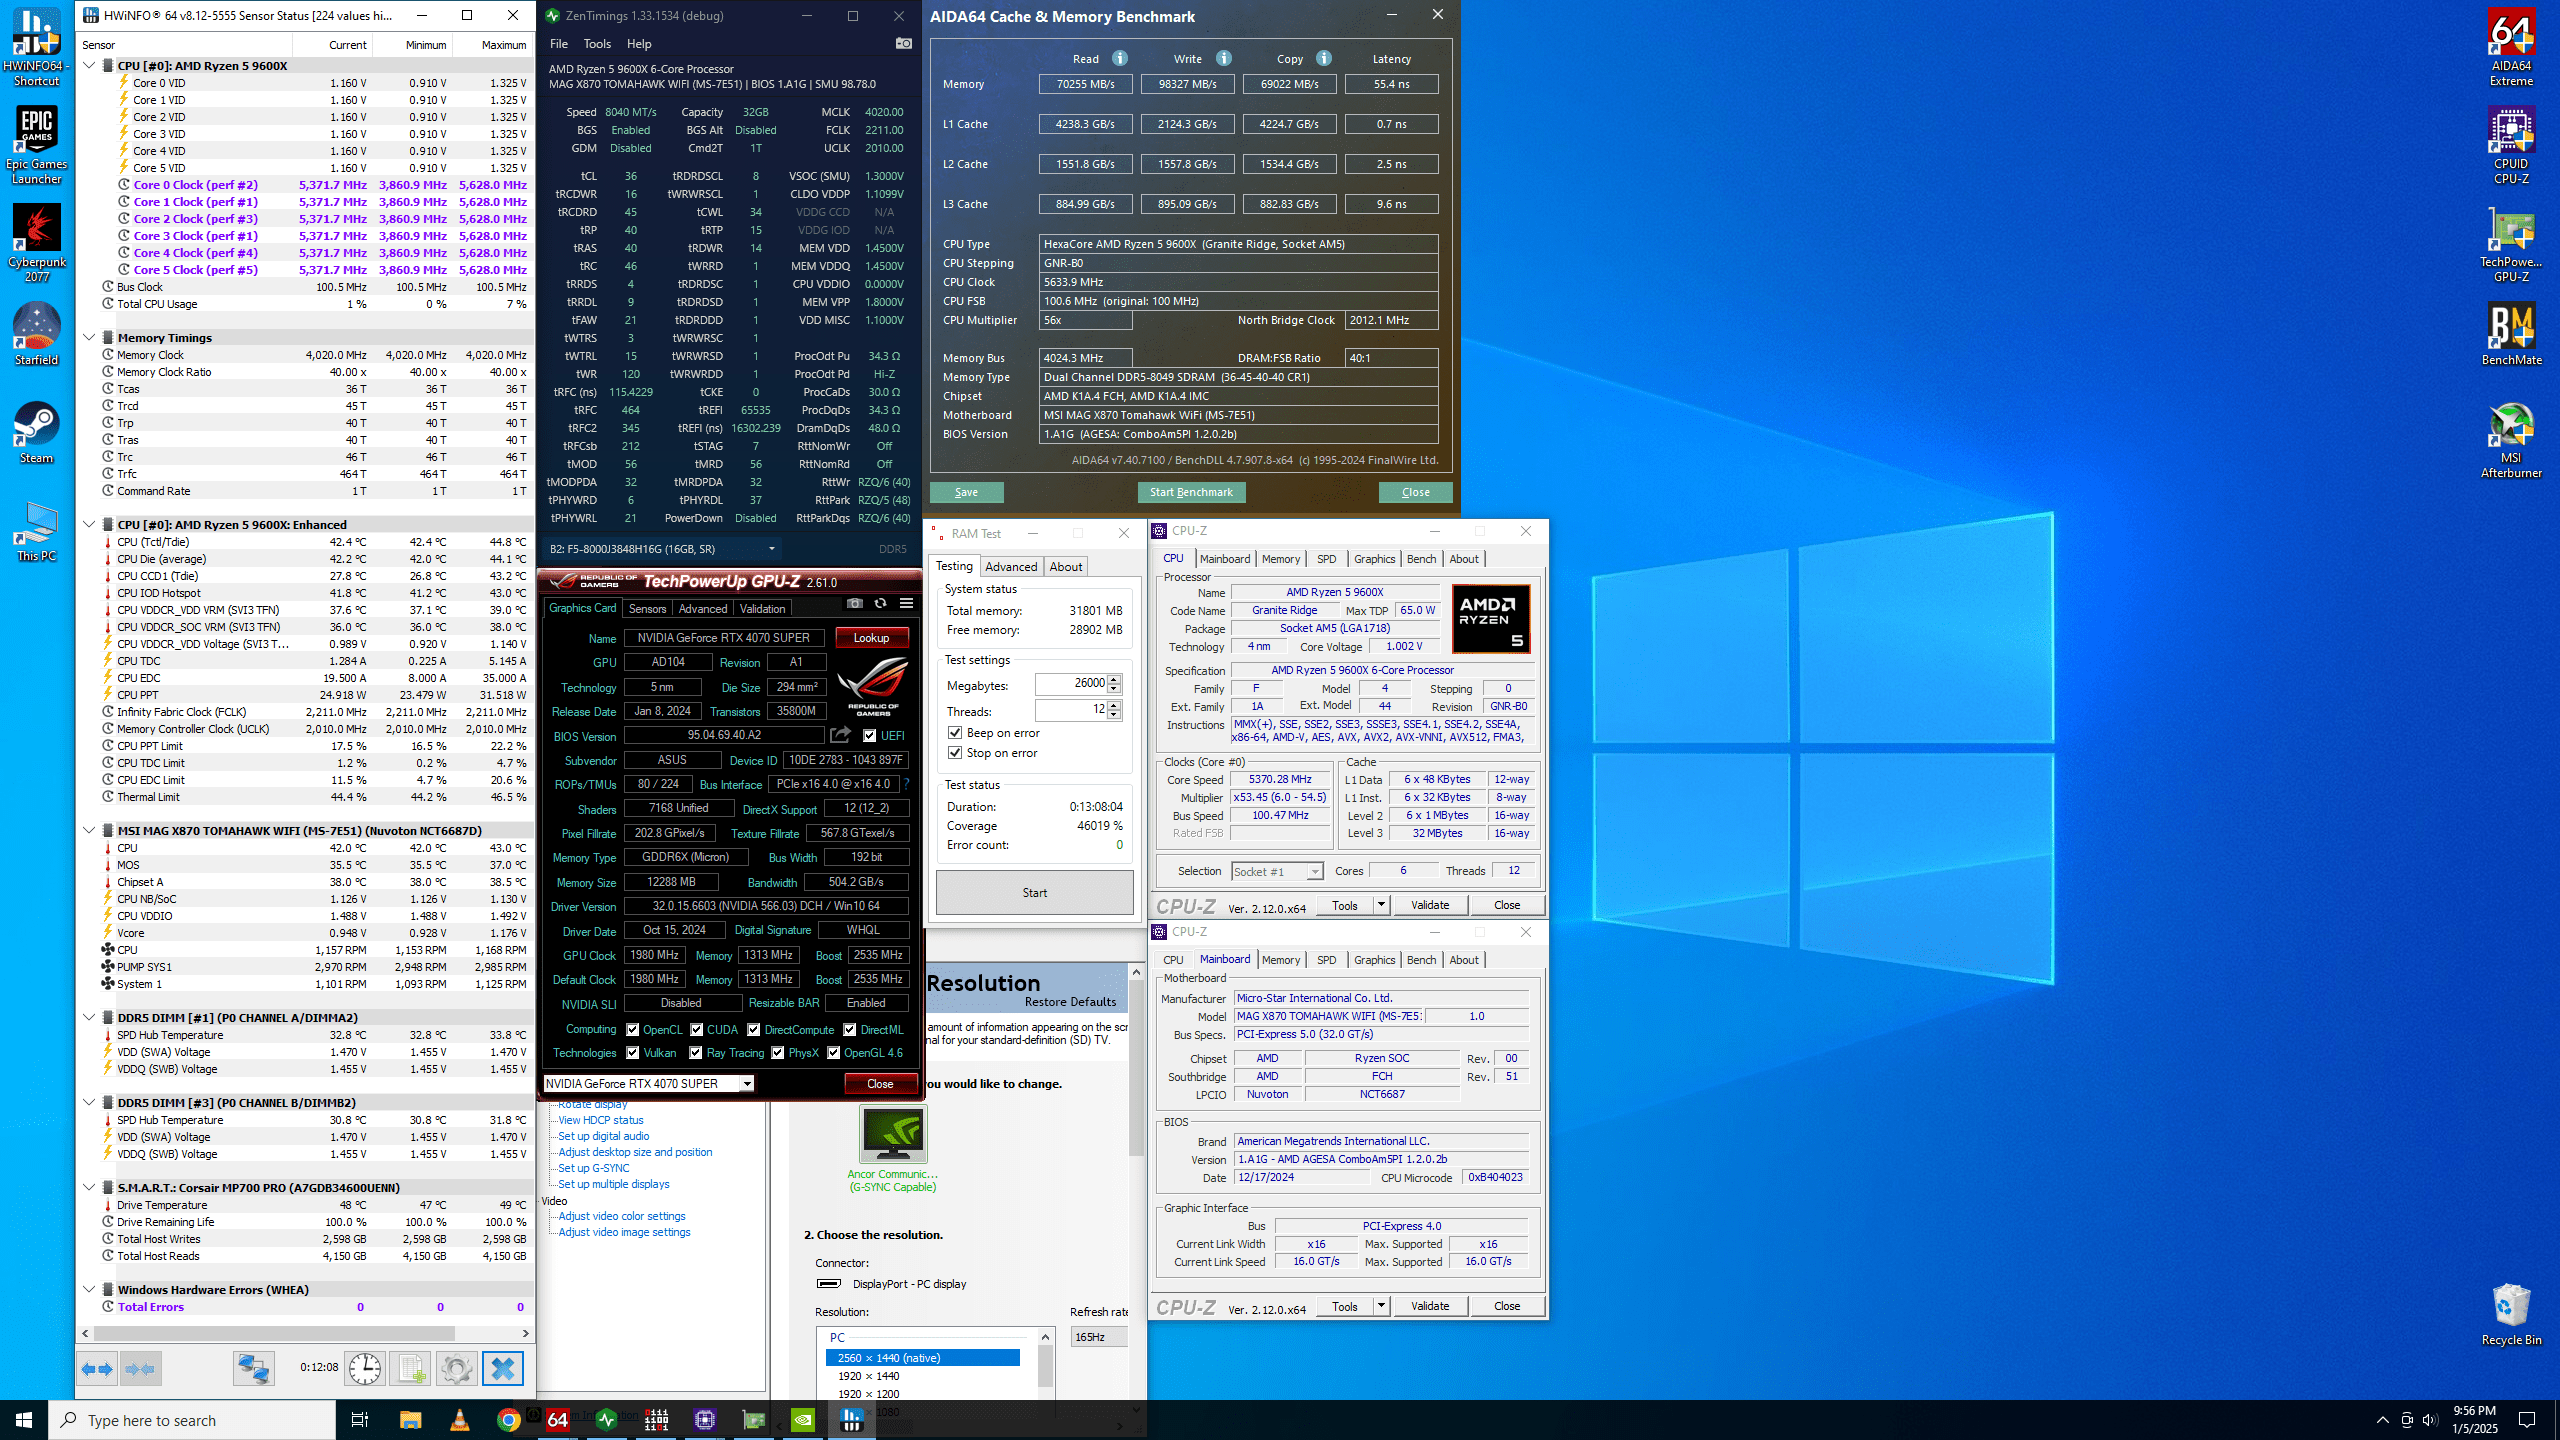Open GPU-Z hamburger menu icon
The width and height of the screenshot is (2560, 1440).
point(906,603)
